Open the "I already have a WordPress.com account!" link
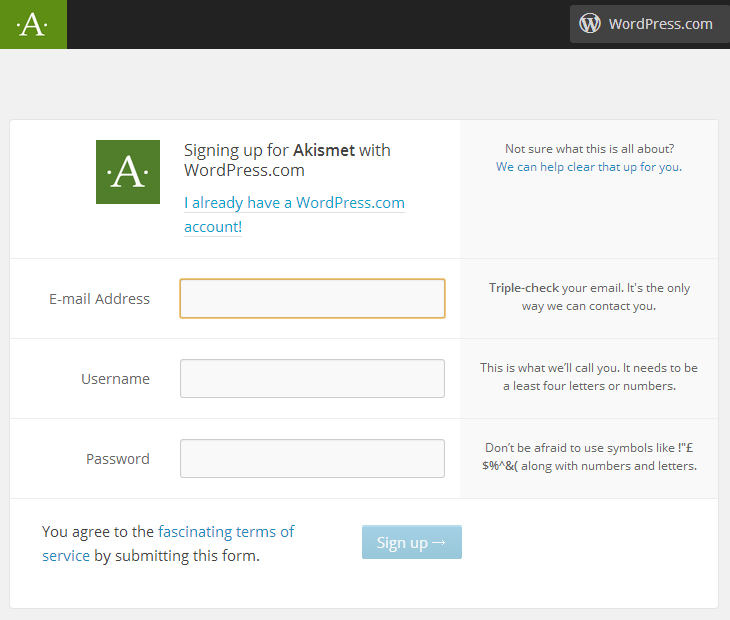This screenshot has width=730, height=620. pos(294,214)
